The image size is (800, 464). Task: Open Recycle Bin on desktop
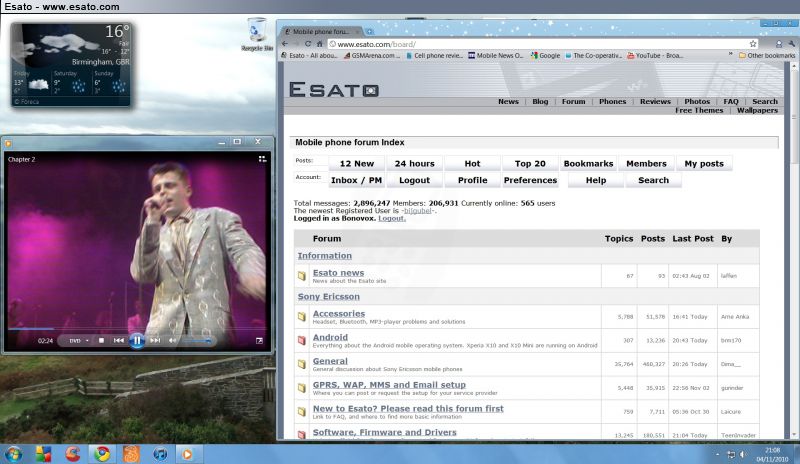(x=257, y=34)
